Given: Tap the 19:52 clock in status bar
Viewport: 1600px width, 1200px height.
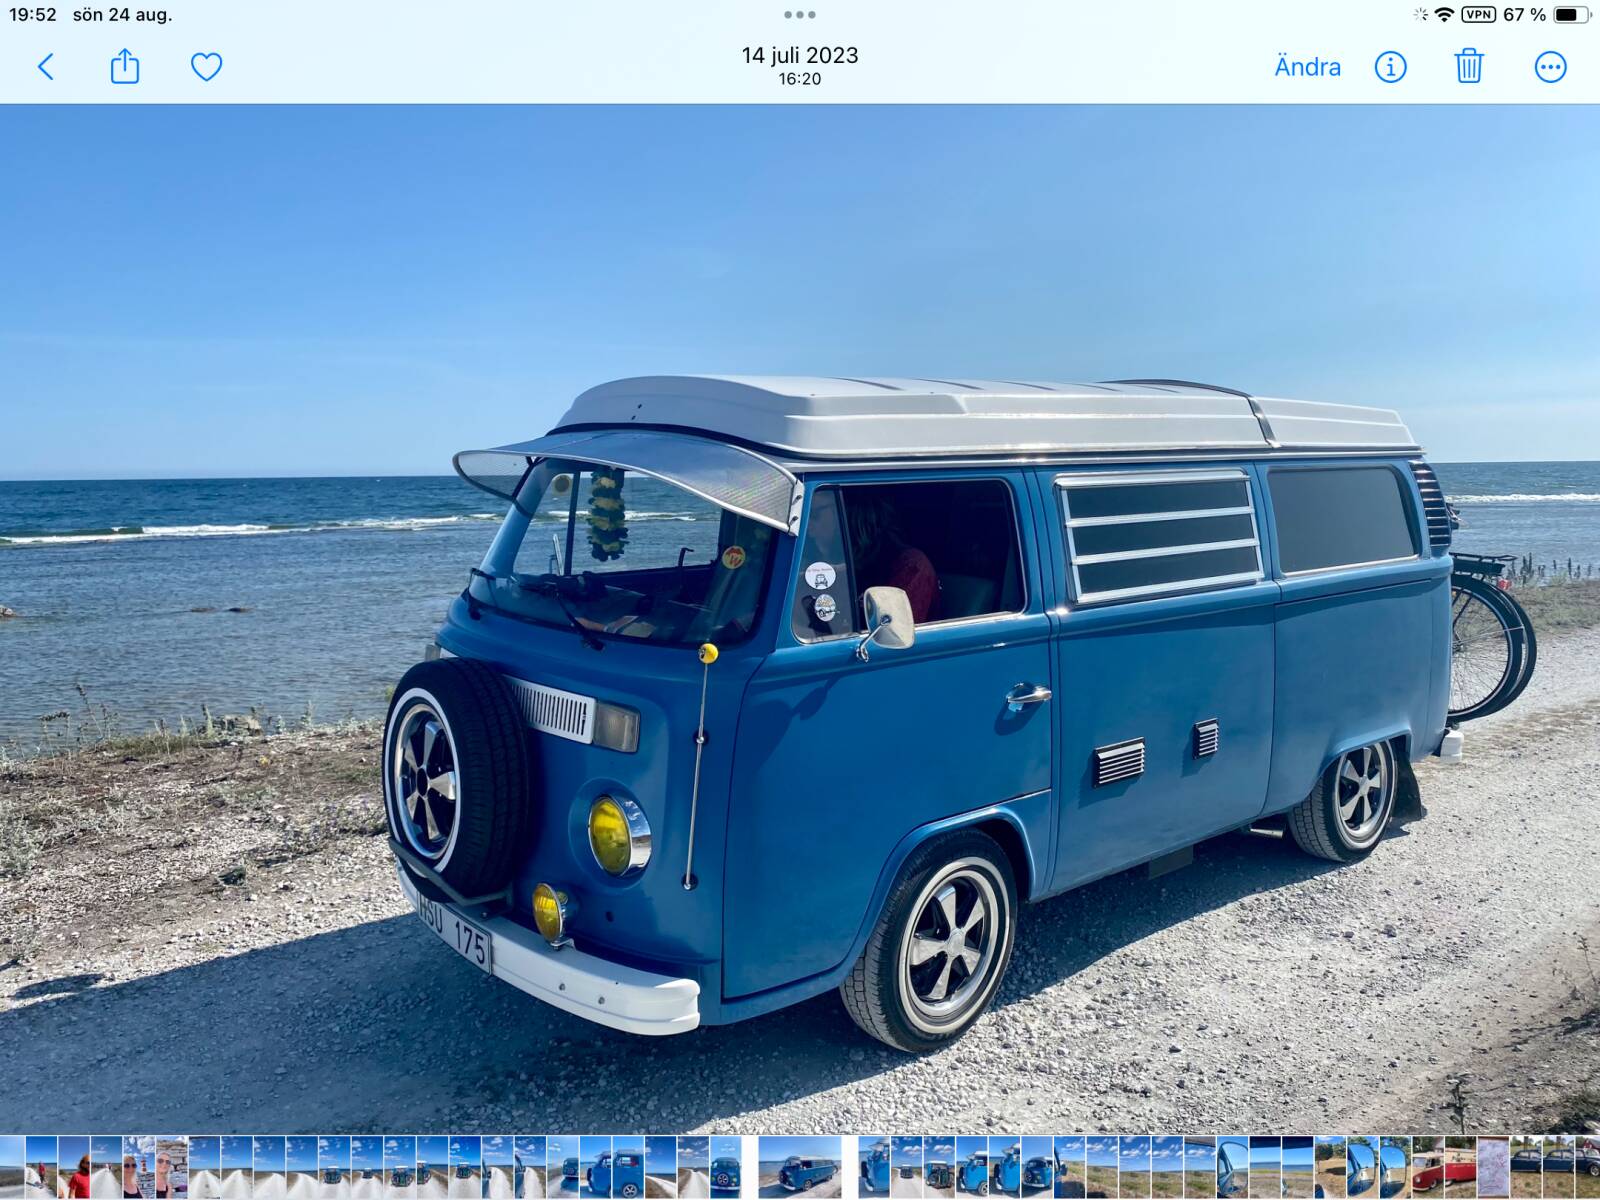Looking at the screenshot, I should point(33,15).
